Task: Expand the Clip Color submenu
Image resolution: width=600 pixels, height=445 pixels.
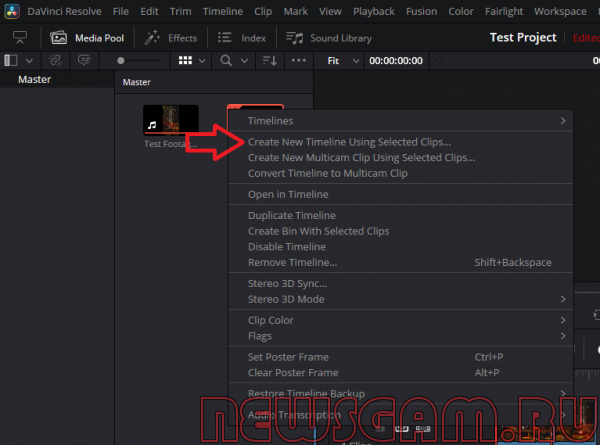Action: point(401,320)
